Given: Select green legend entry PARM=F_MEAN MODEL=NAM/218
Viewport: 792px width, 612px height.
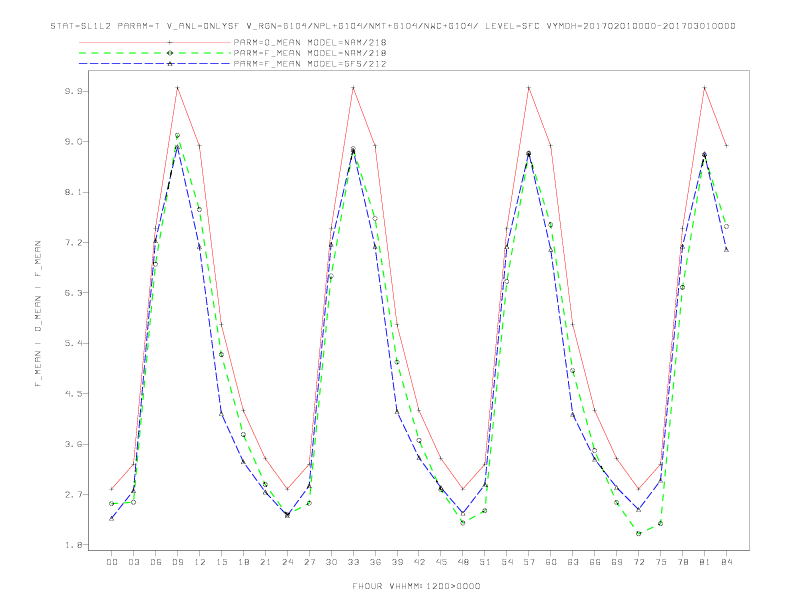Looking at the screenshot, I should pyautogui.click(x=310, y=53).
